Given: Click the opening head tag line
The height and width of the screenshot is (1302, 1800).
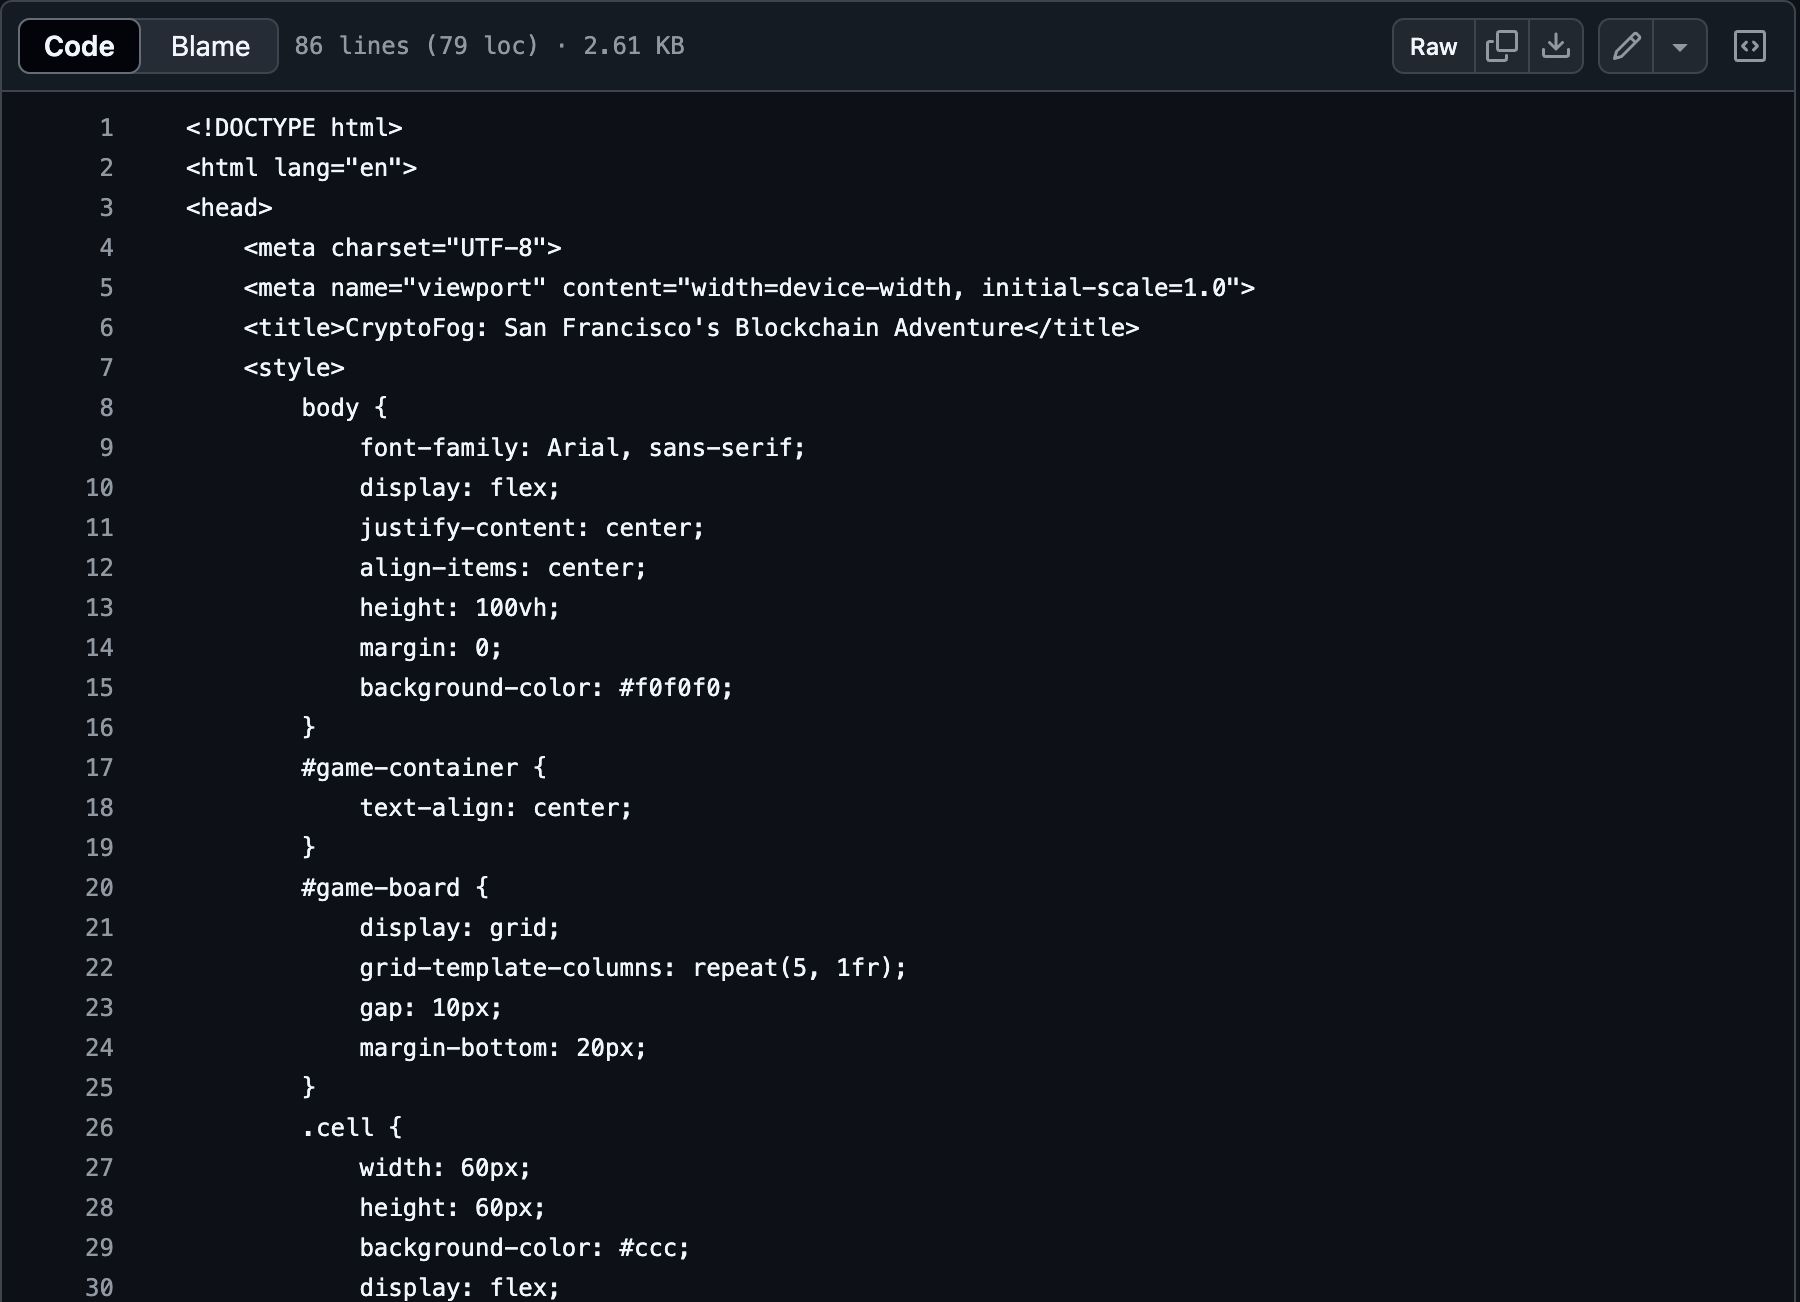Looking at the screenshot, I should [229, 208].
